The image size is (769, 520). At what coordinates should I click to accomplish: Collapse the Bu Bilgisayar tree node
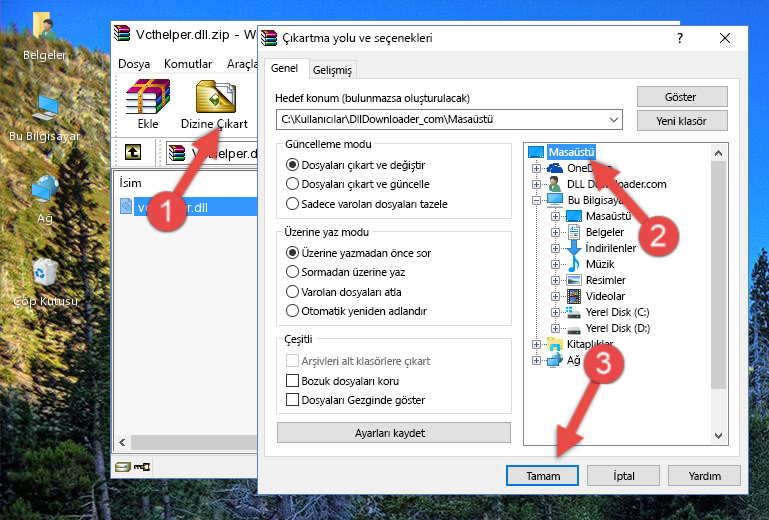point(536,200)
